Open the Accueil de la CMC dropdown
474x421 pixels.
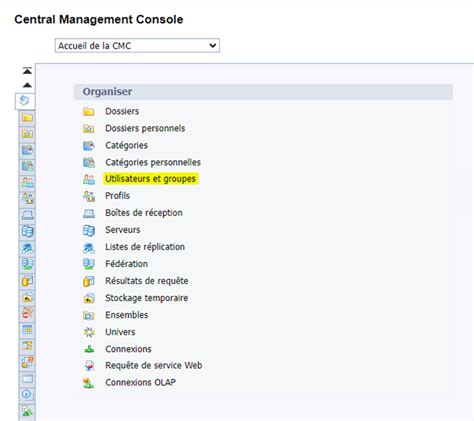[137, 46]
